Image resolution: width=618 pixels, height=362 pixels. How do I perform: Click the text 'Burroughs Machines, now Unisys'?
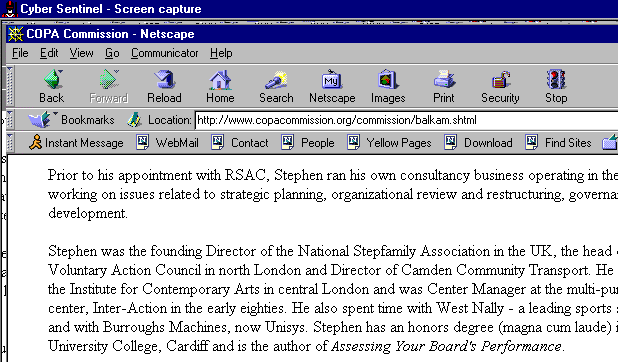(x=204, y=327)
